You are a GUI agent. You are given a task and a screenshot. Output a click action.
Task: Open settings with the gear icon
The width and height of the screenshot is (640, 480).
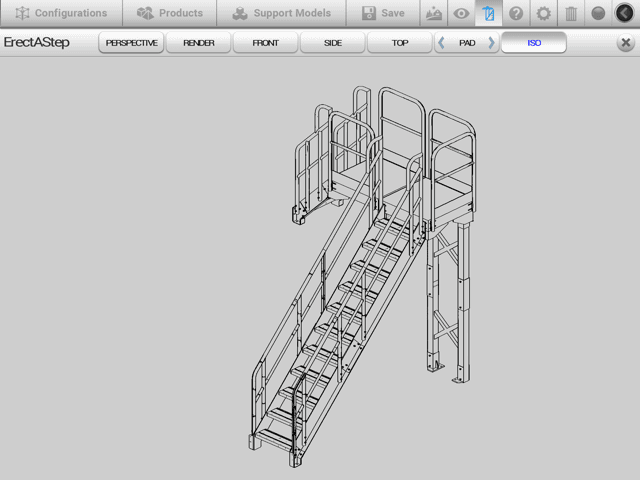[x=543, y=14]
